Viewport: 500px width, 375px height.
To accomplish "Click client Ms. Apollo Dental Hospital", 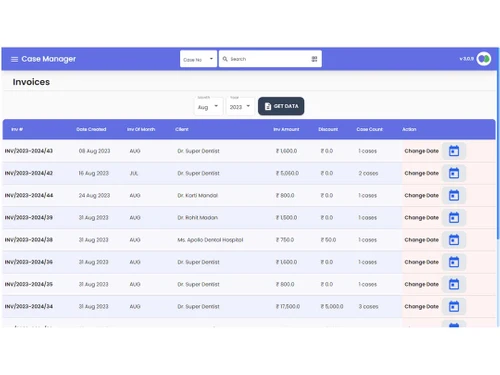I will coord(210,240).
